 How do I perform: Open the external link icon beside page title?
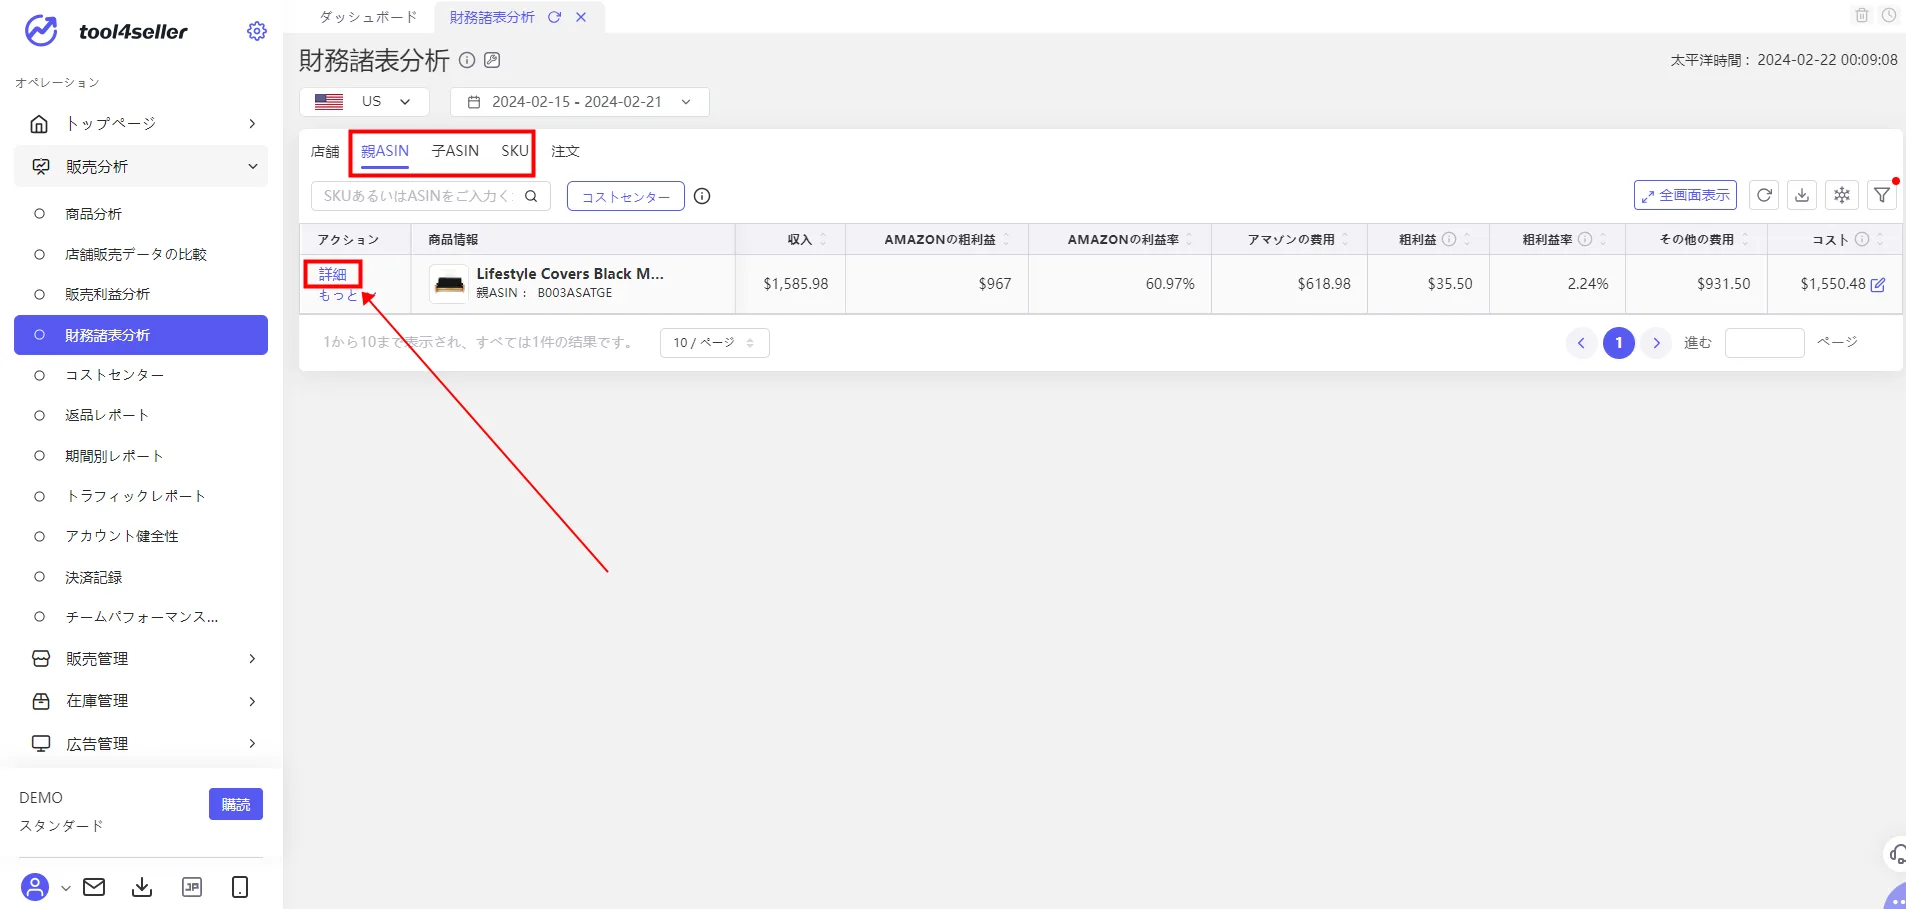492,60
